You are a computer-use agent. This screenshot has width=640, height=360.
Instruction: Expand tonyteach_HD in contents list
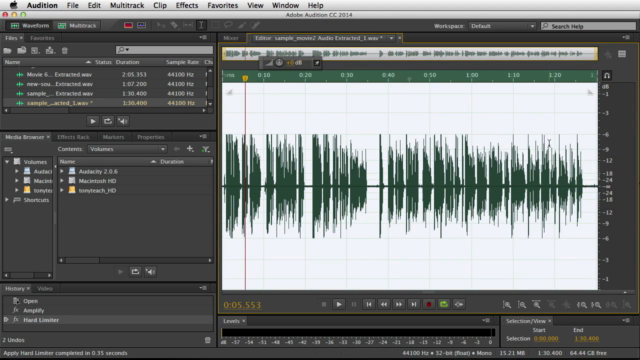coord(62,190)
